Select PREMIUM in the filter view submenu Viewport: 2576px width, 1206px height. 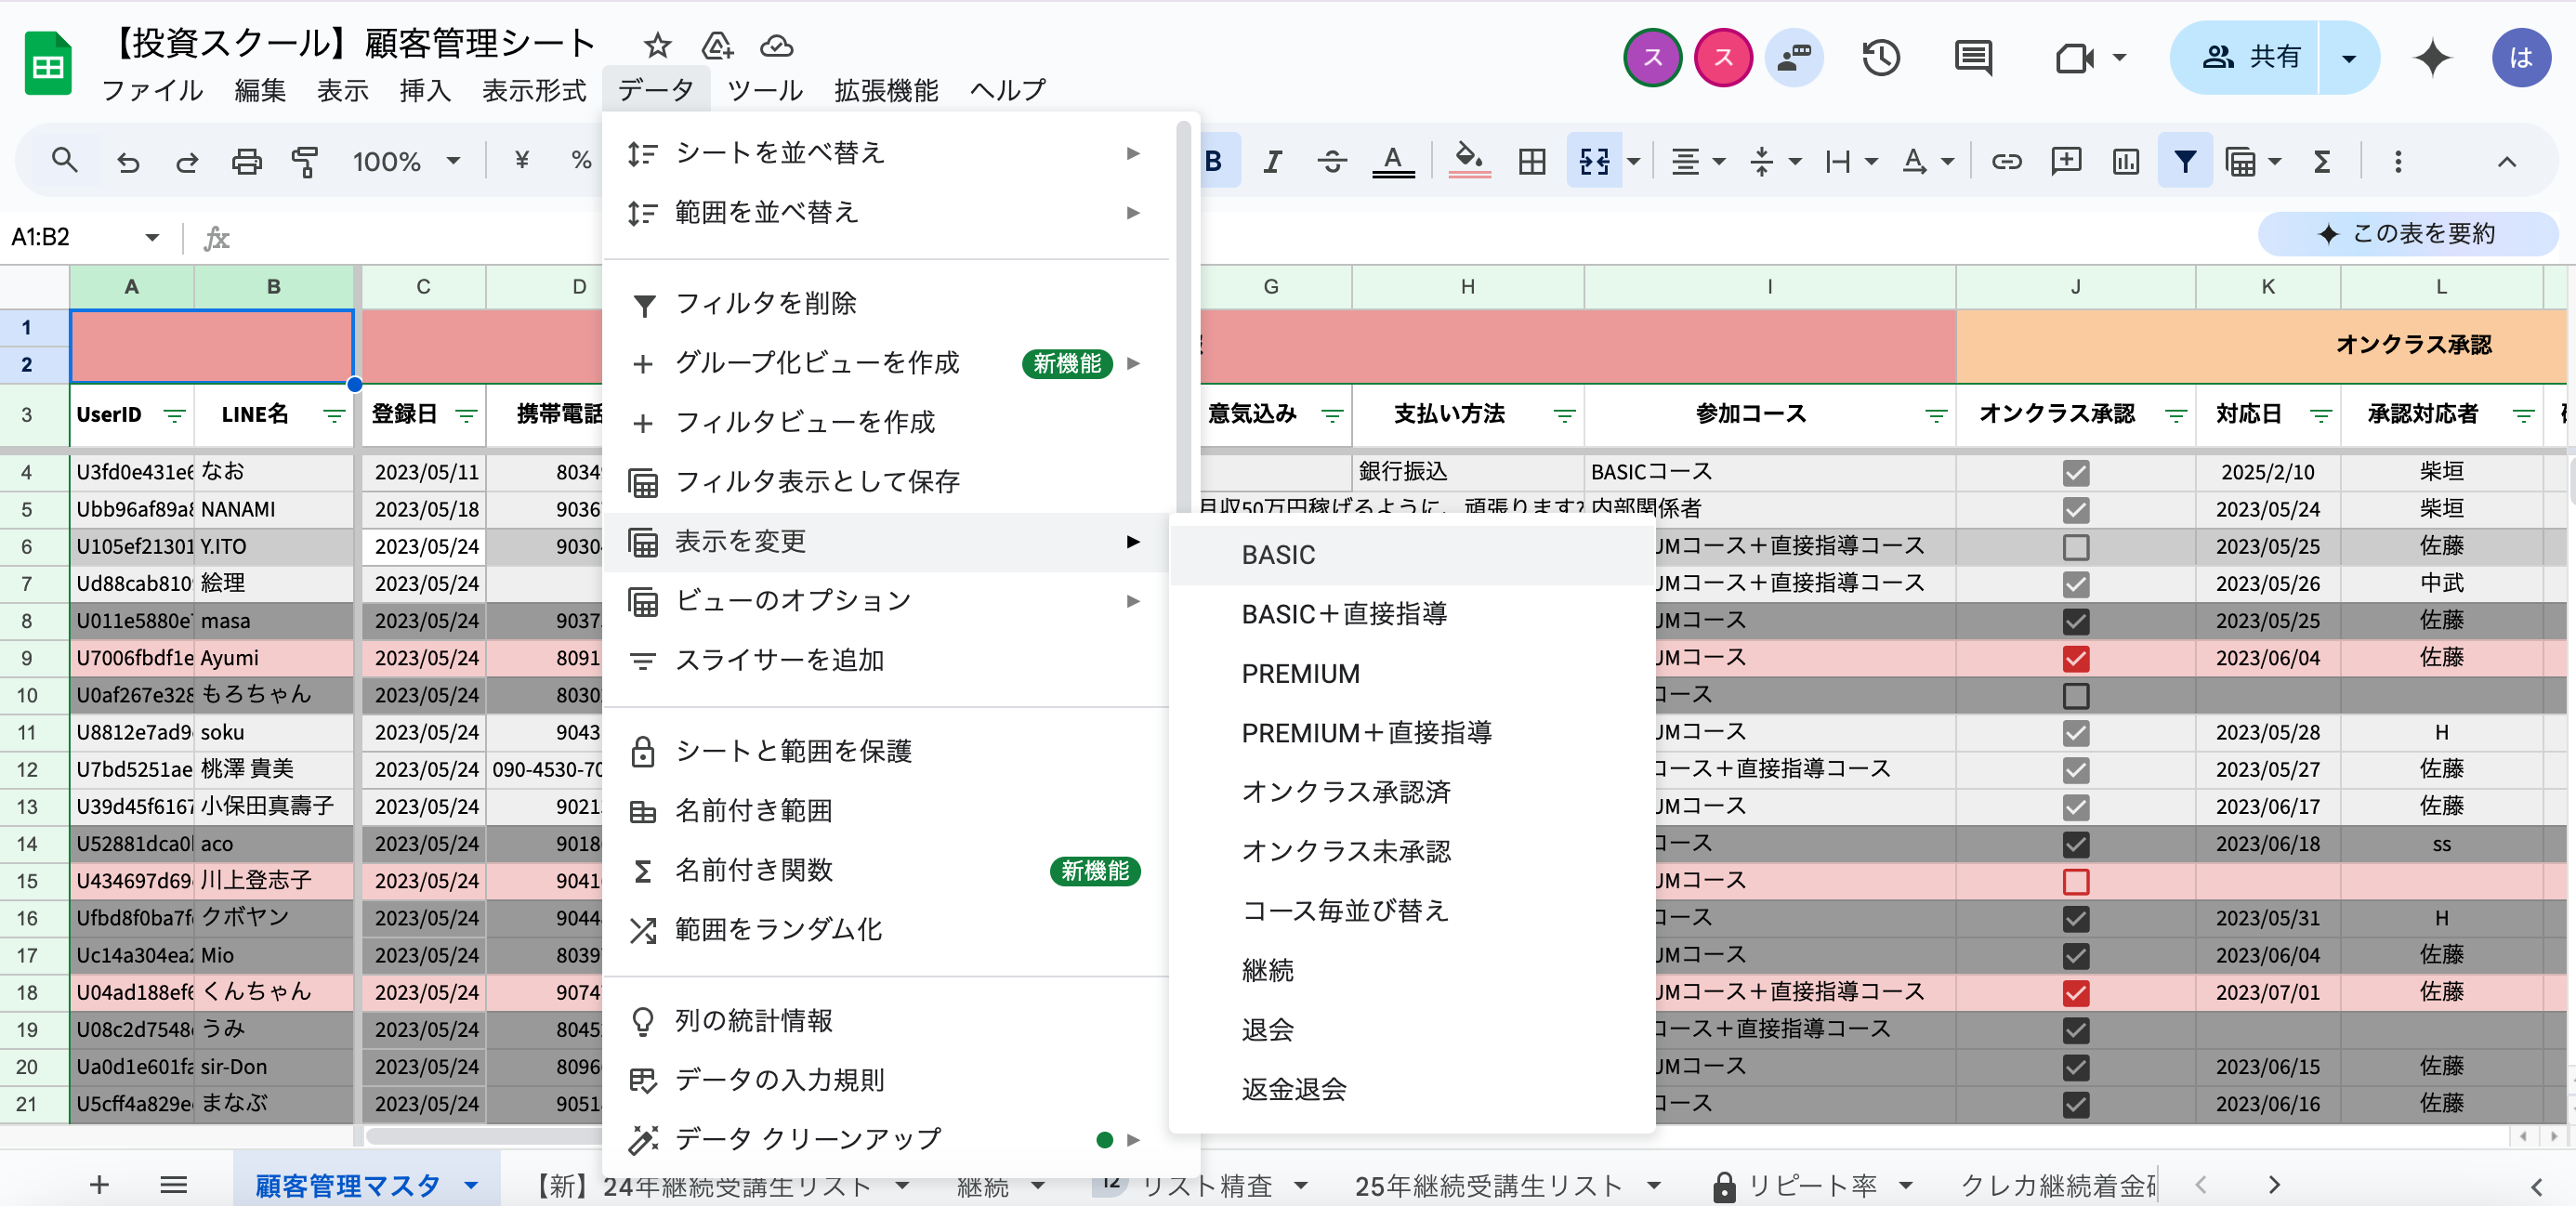(1300, 673)
